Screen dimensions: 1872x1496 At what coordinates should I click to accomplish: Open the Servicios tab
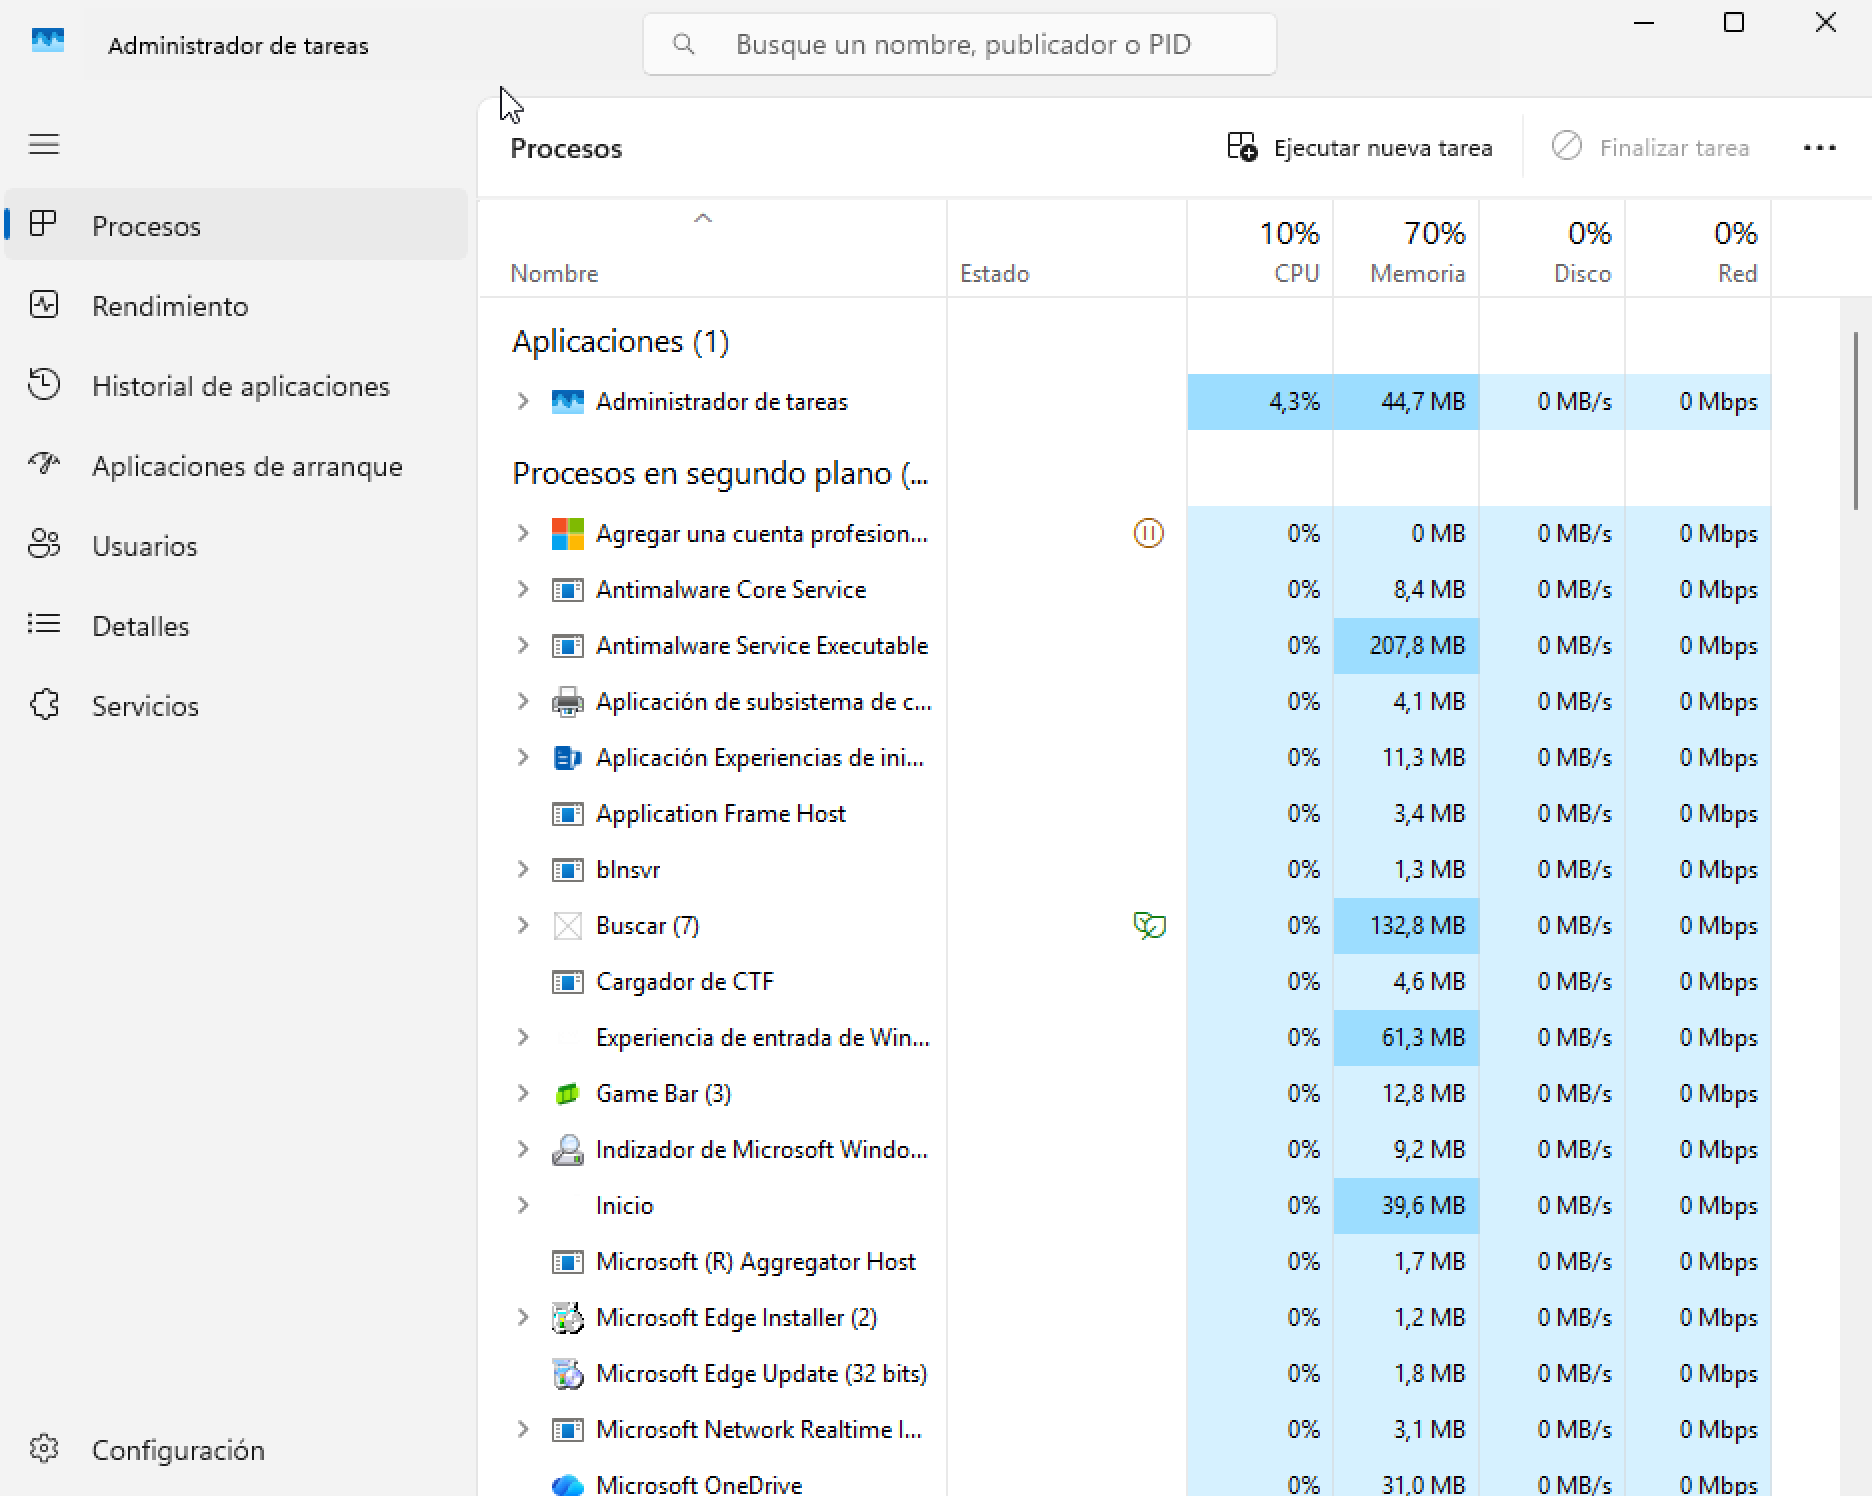(236, 705)
